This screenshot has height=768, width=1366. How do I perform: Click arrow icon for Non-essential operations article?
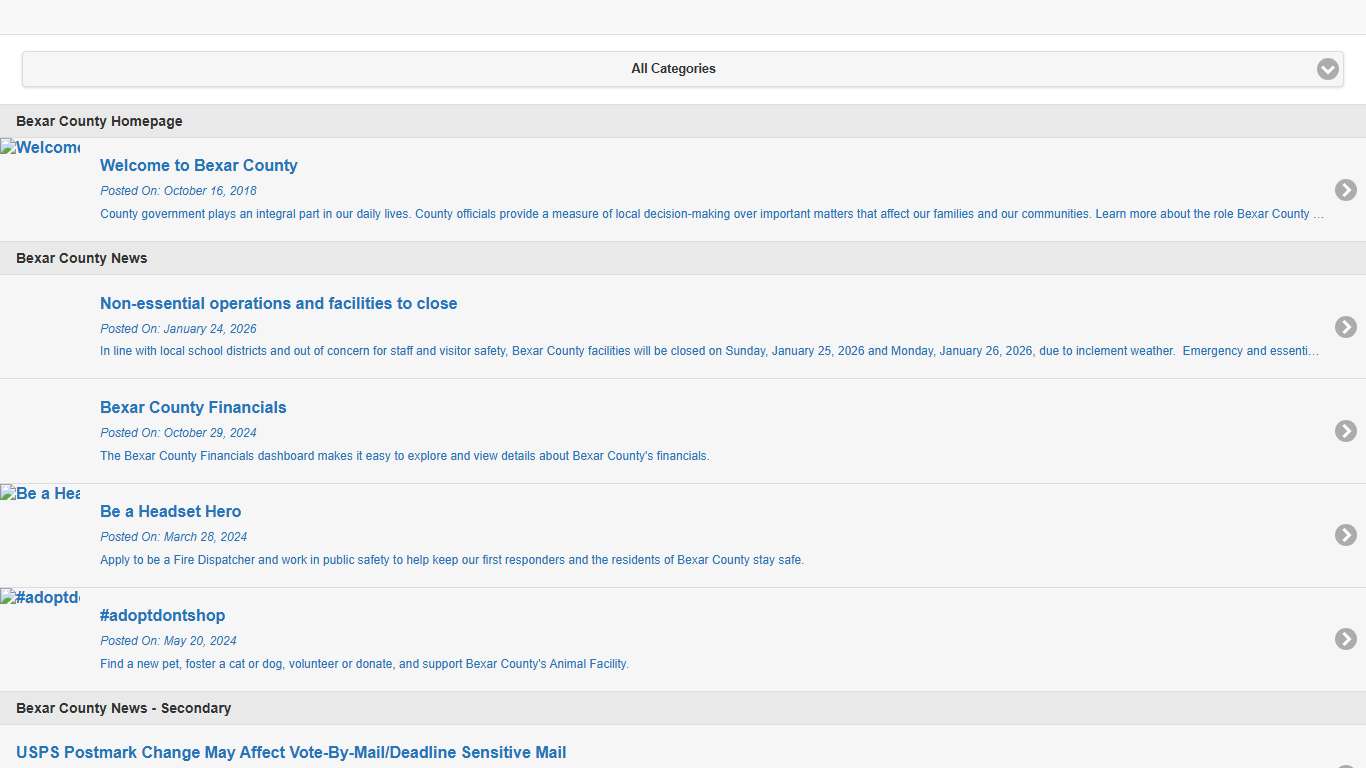pyautogui.click(x=1345, y=327)
